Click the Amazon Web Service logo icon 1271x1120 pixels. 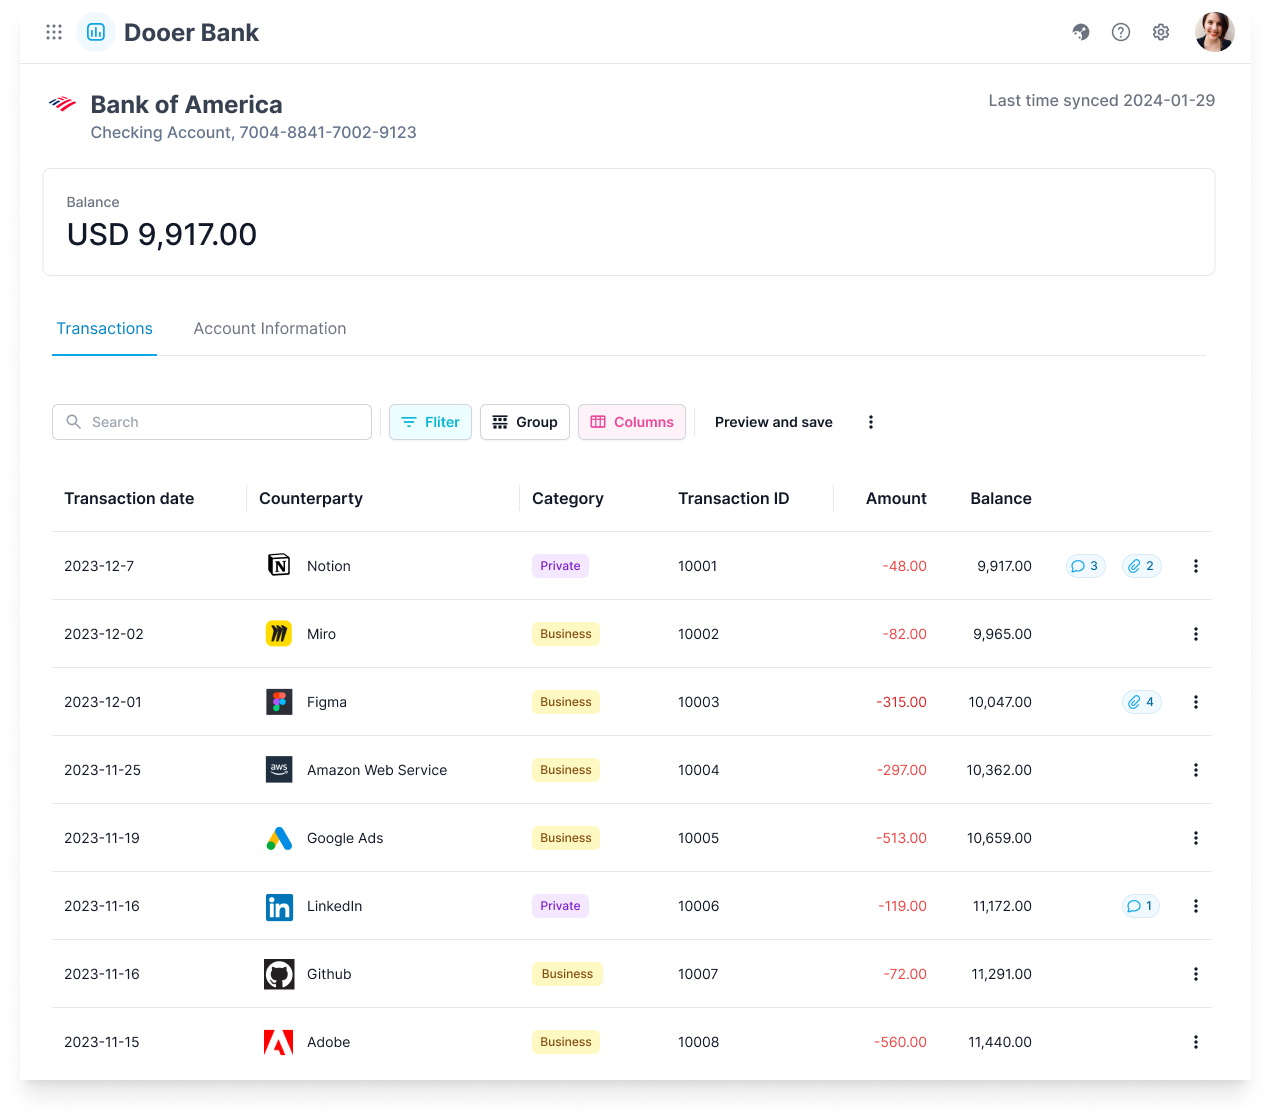tap(279, 770)
